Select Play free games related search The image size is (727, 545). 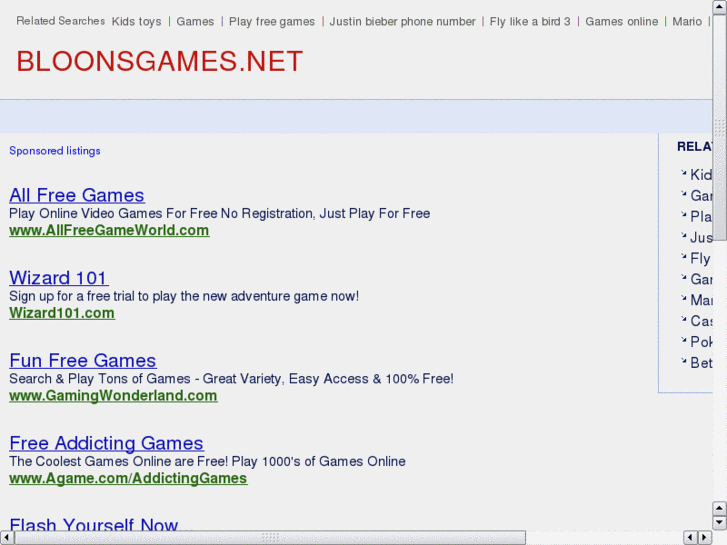point(272,21)
